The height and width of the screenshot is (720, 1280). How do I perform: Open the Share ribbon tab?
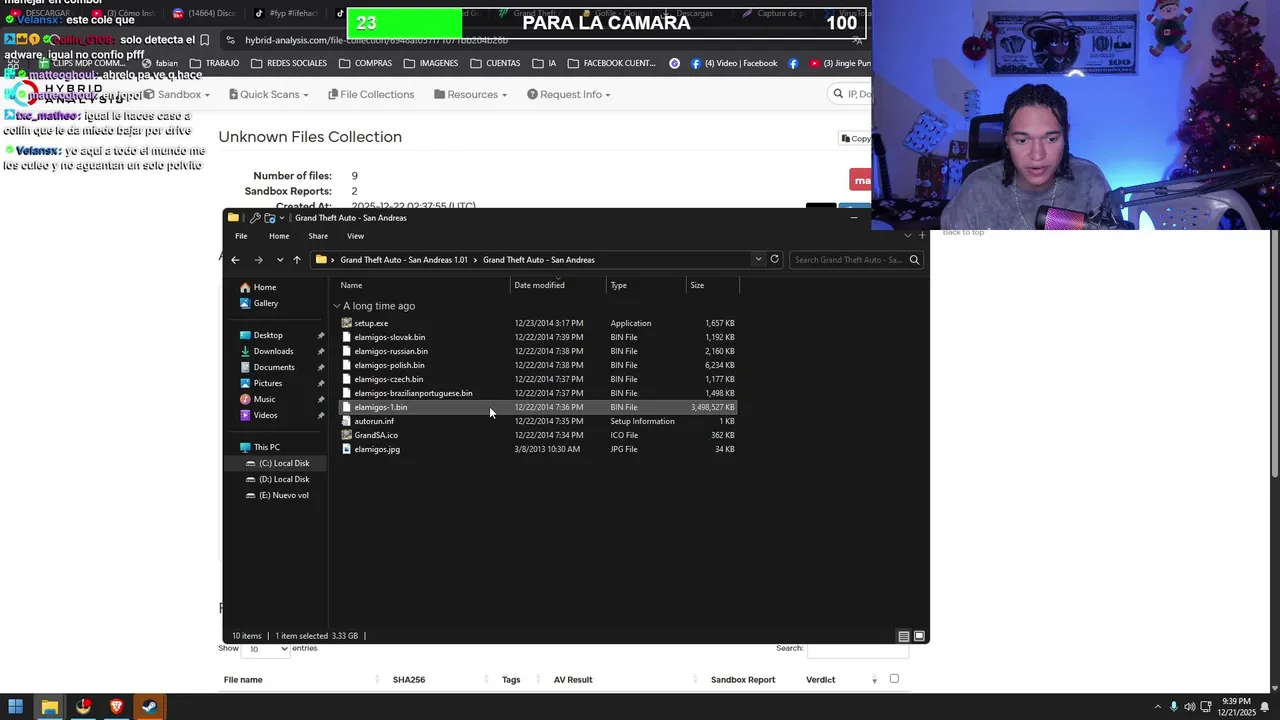pos(318,236)
